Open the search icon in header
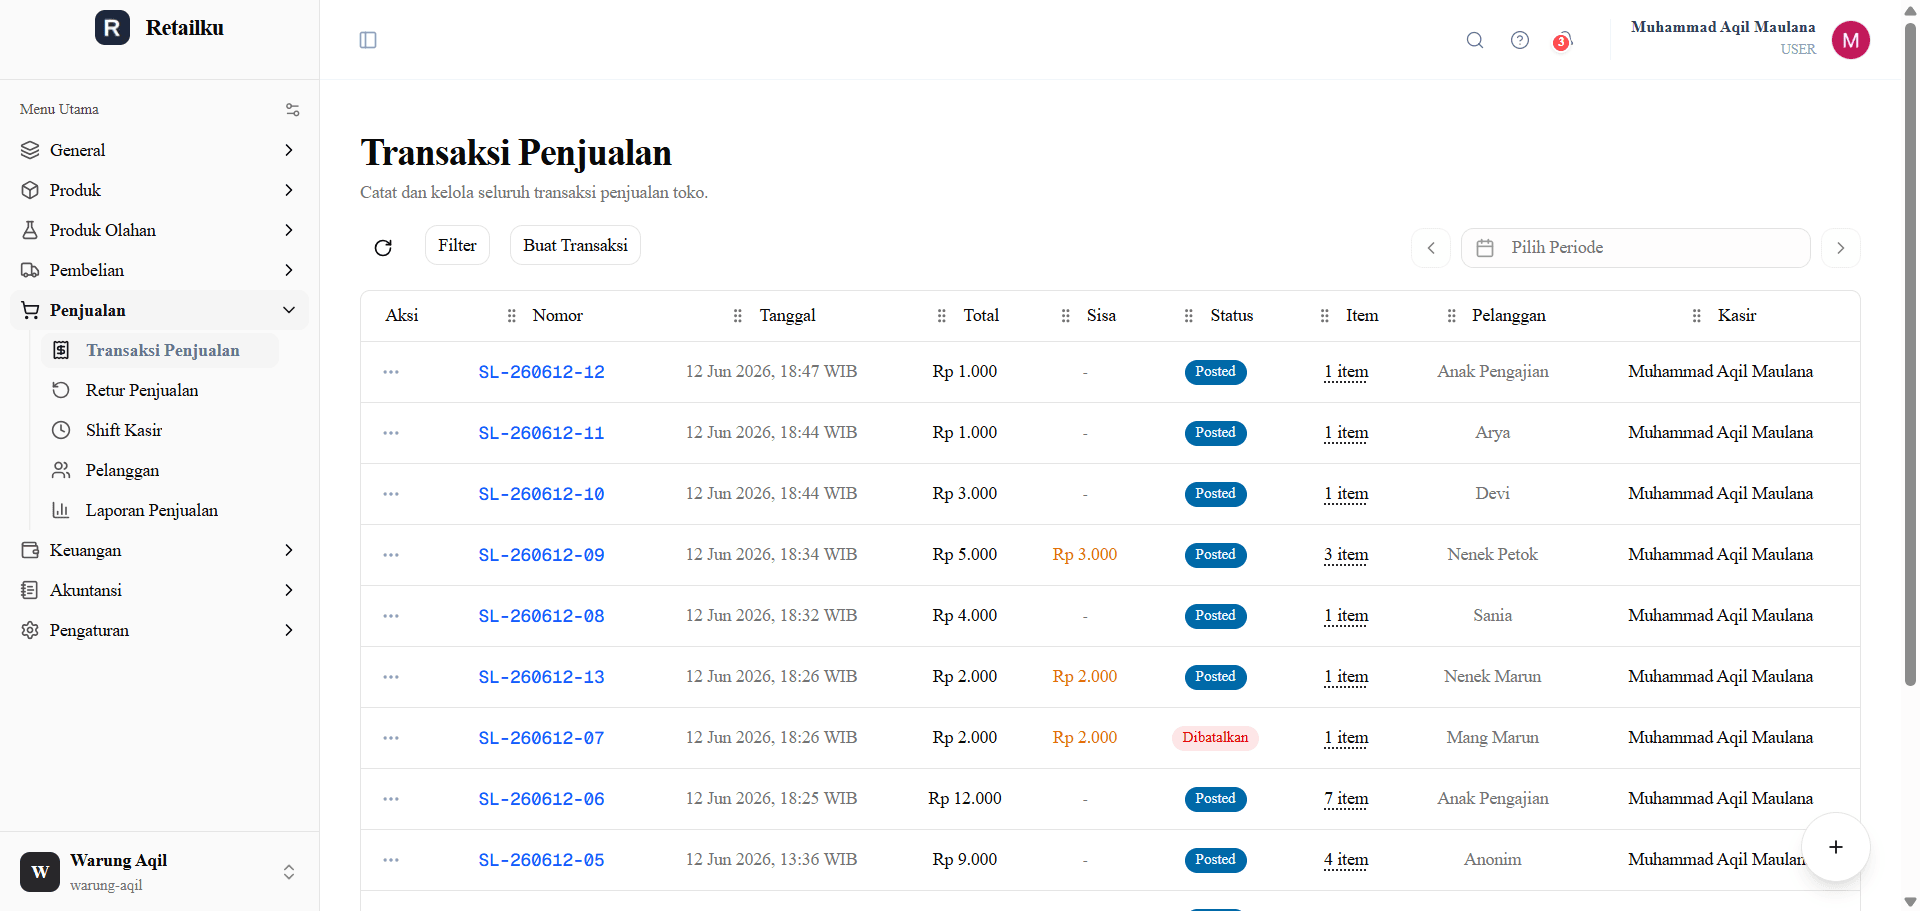 (1475, 40)
